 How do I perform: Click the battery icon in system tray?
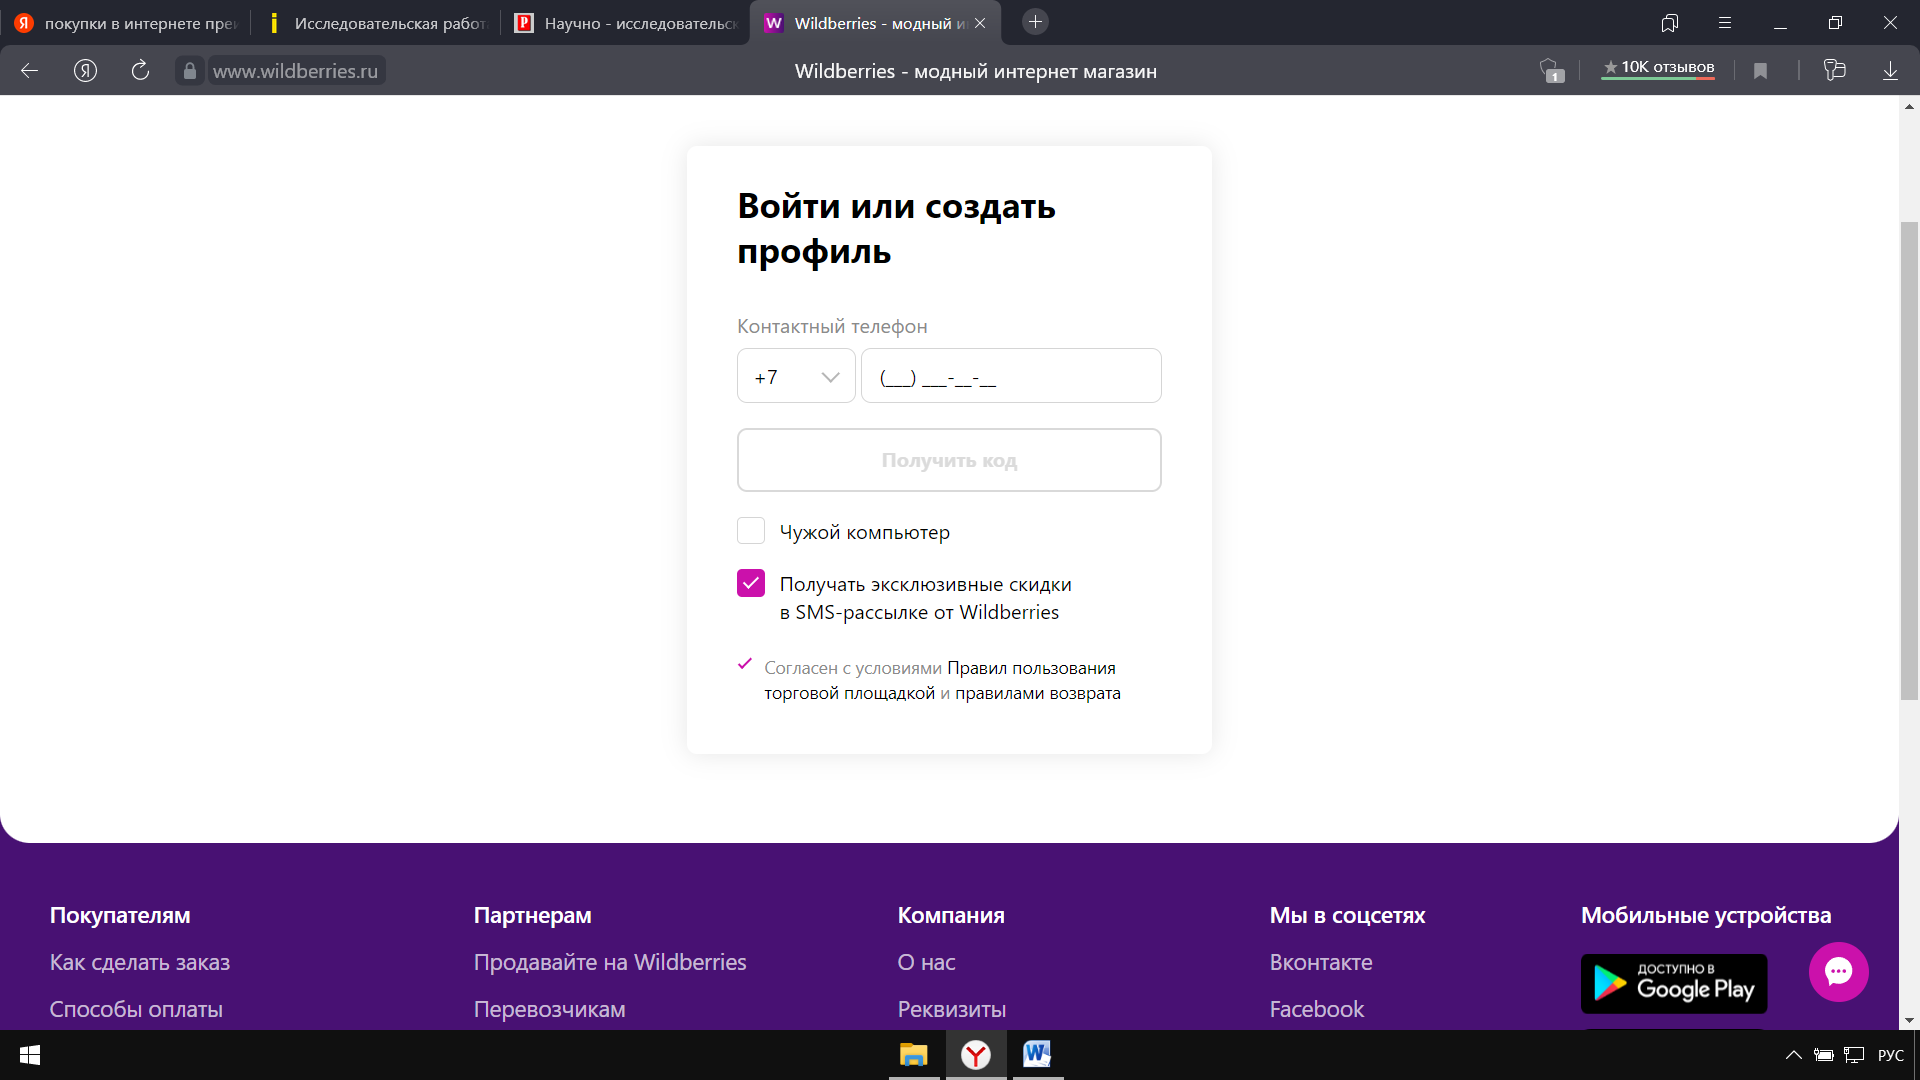click(1823, 1055)
